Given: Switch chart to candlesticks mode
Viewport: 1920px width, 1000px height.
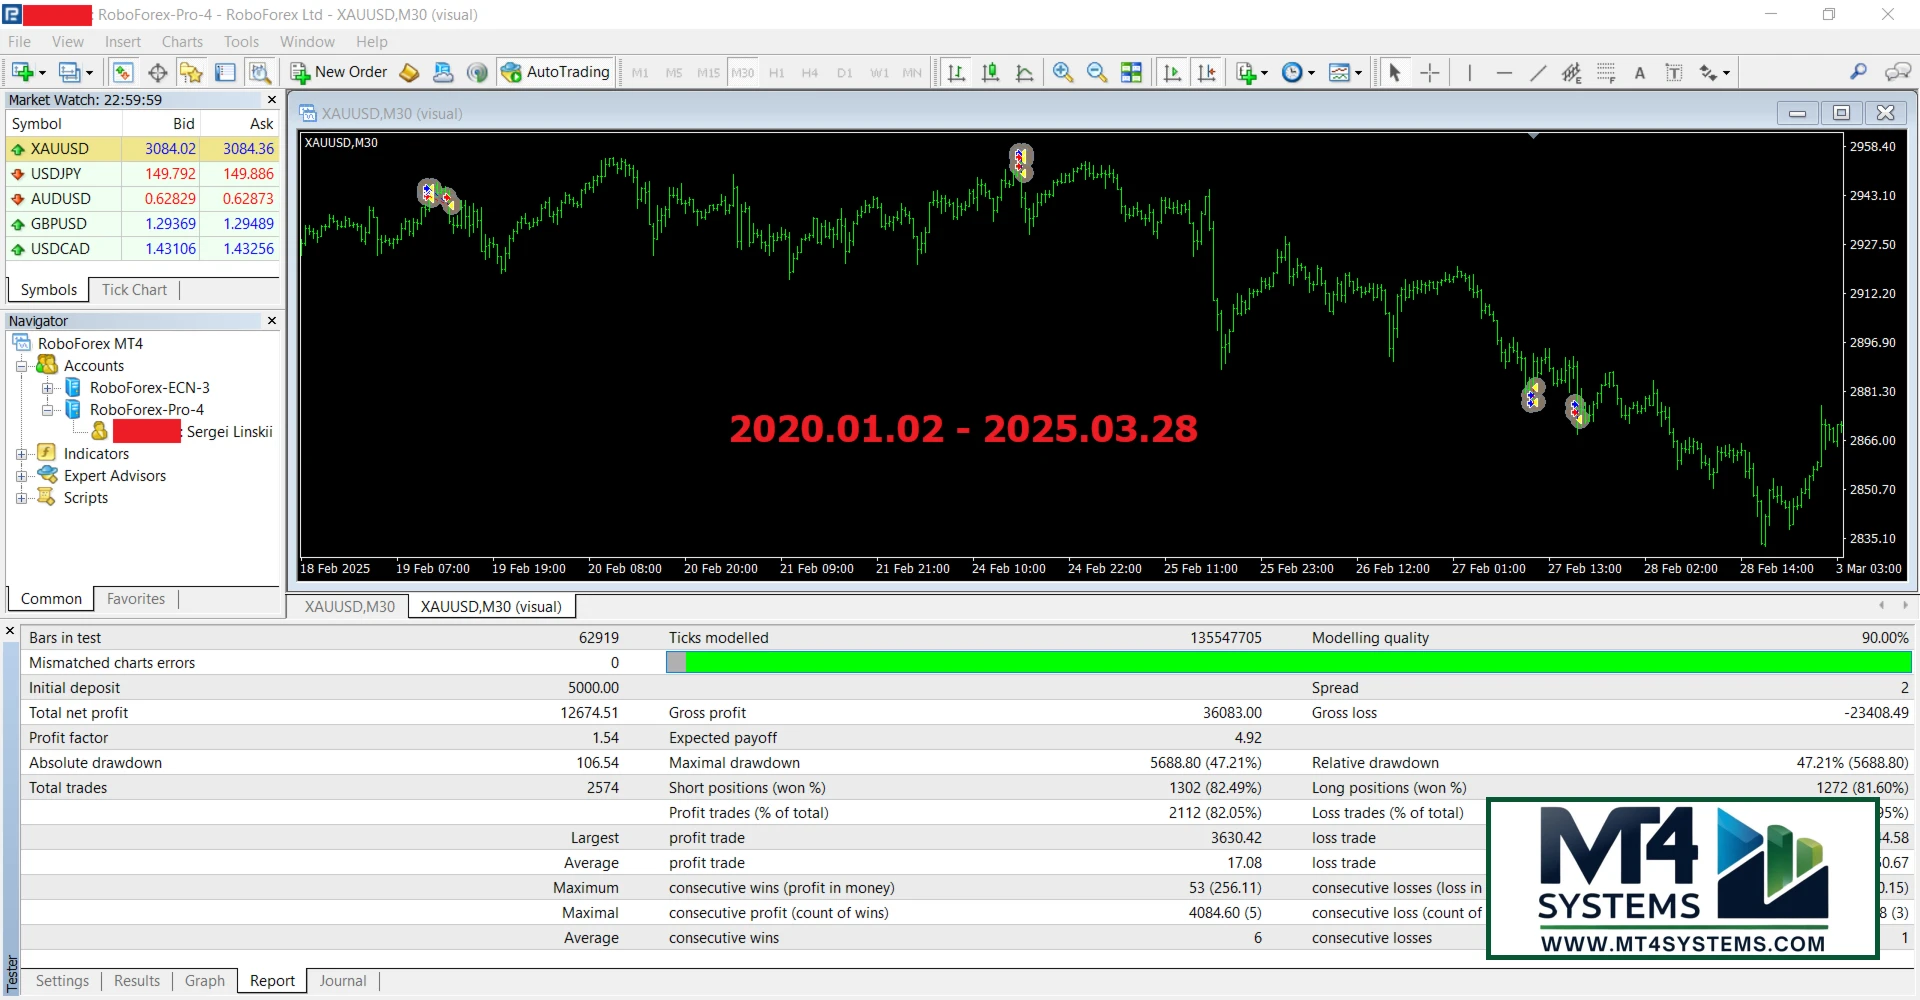Looking at the screenshot, I should pos(990,73).
